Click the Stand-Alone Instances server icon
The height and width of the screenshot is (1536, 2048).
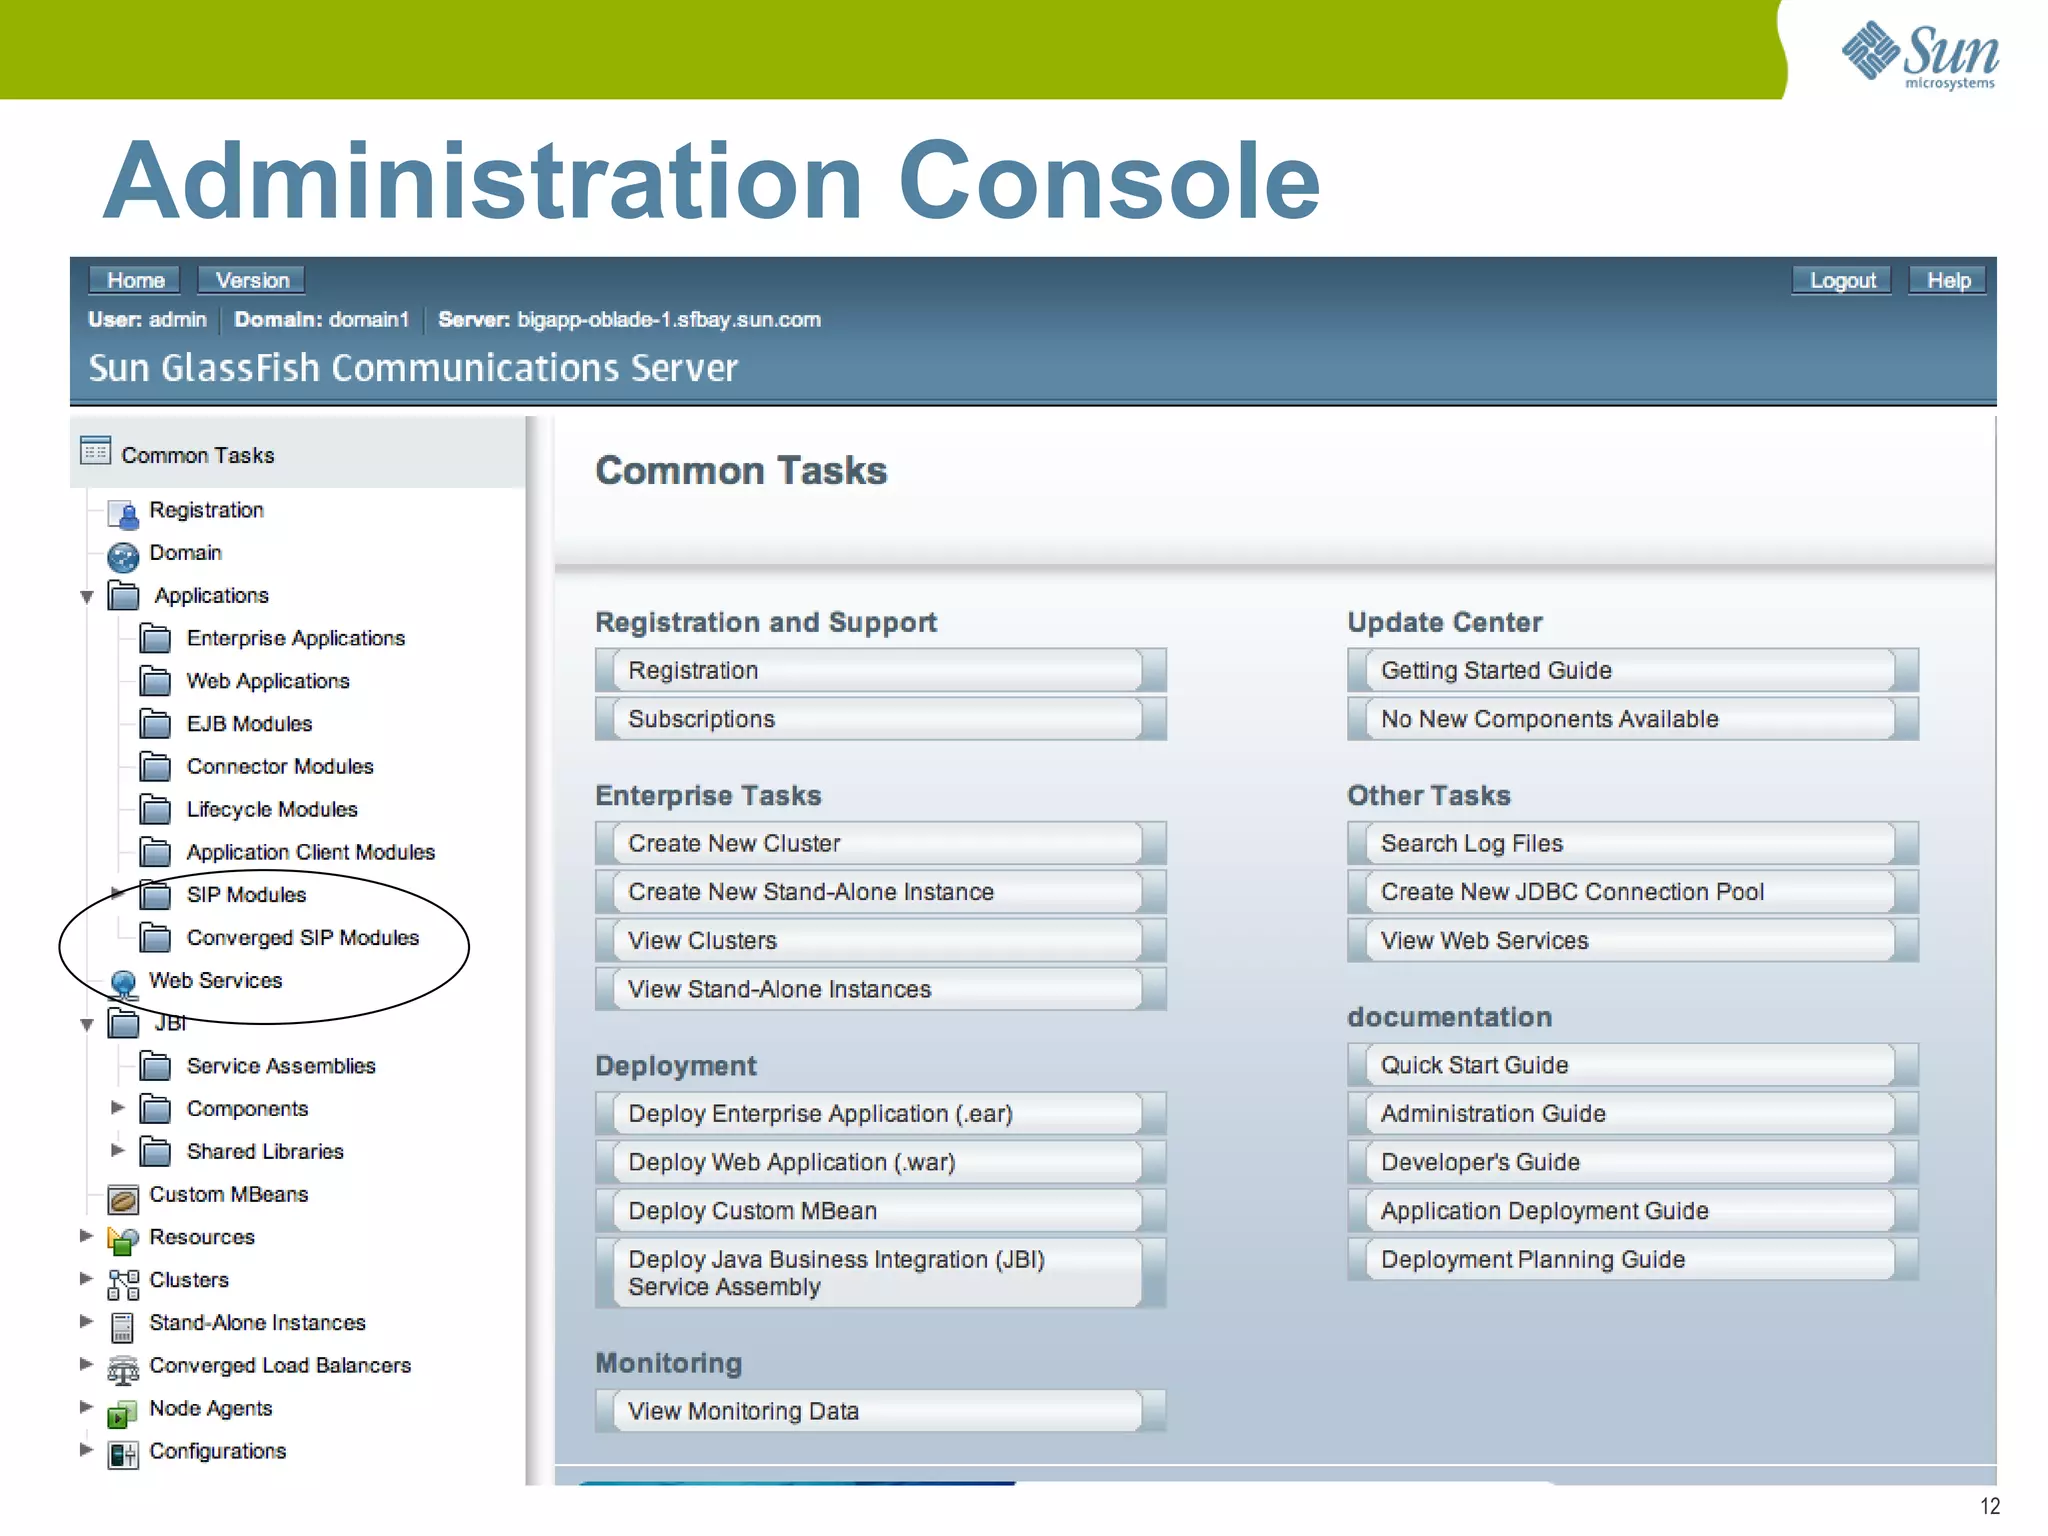tap(123, 1326)
